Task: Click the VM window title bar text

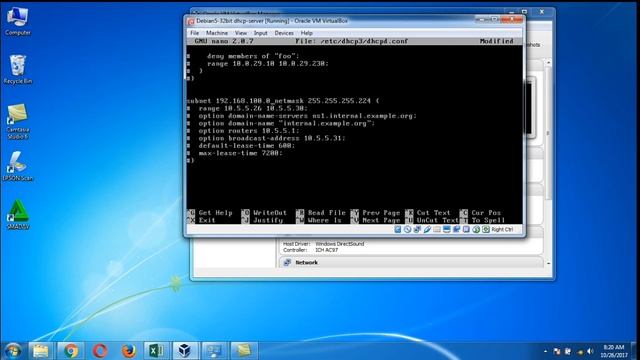Action: 271,21
